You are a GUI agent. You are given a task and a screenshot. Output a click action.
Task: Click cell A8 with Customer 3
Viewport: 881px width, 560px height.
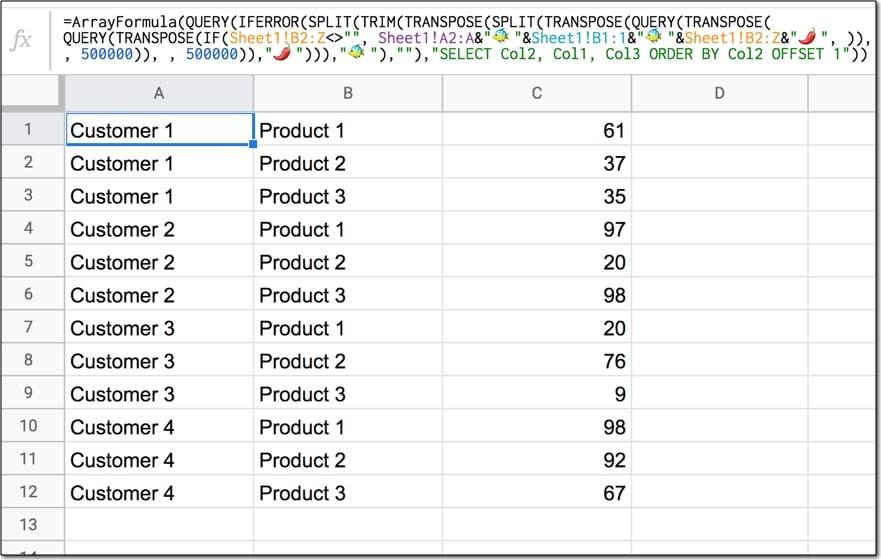click(x=159, y=360)
